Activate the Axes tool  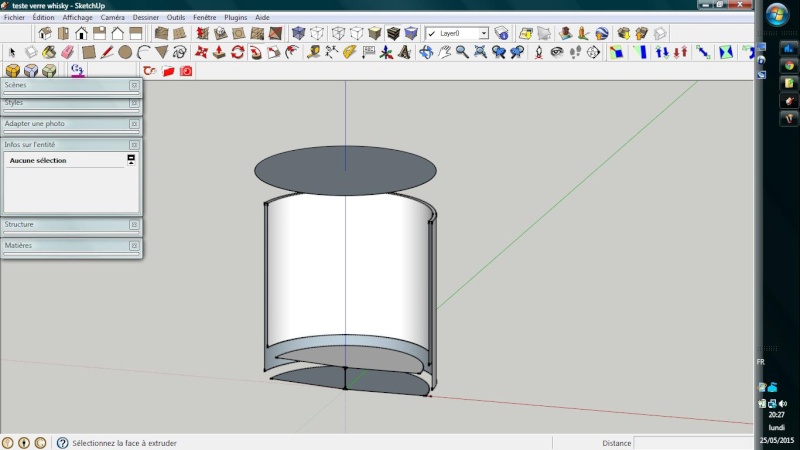[x=386, y=52]
